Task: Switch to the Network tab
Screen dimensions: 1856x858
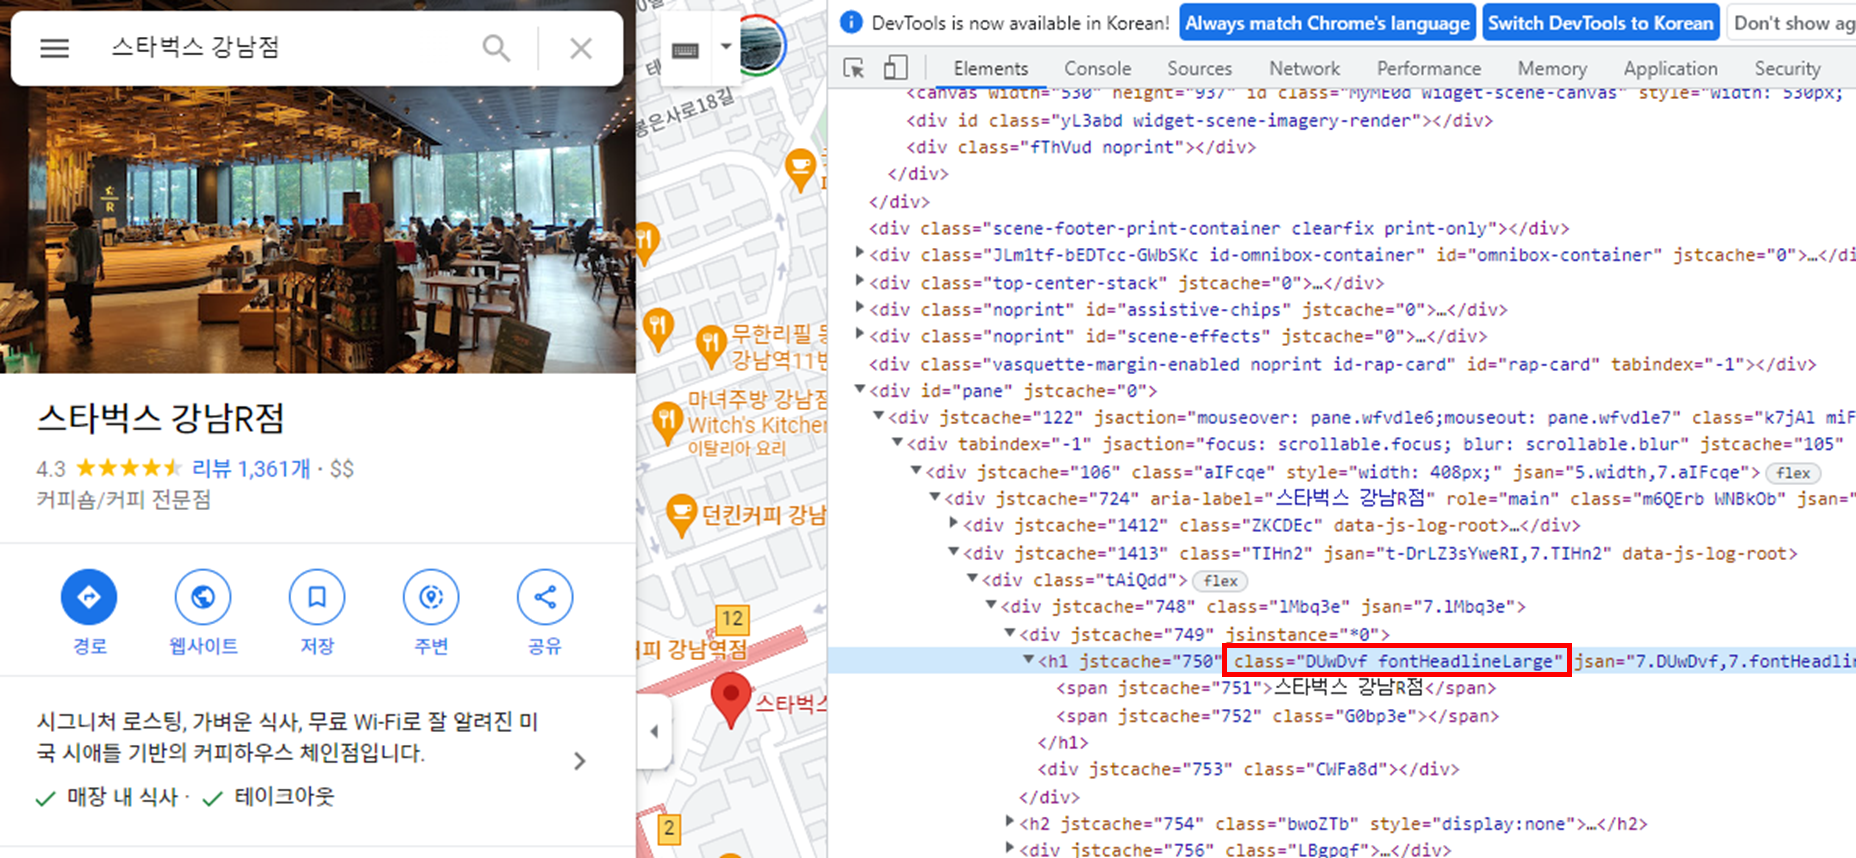Action: click(1304, 68)
